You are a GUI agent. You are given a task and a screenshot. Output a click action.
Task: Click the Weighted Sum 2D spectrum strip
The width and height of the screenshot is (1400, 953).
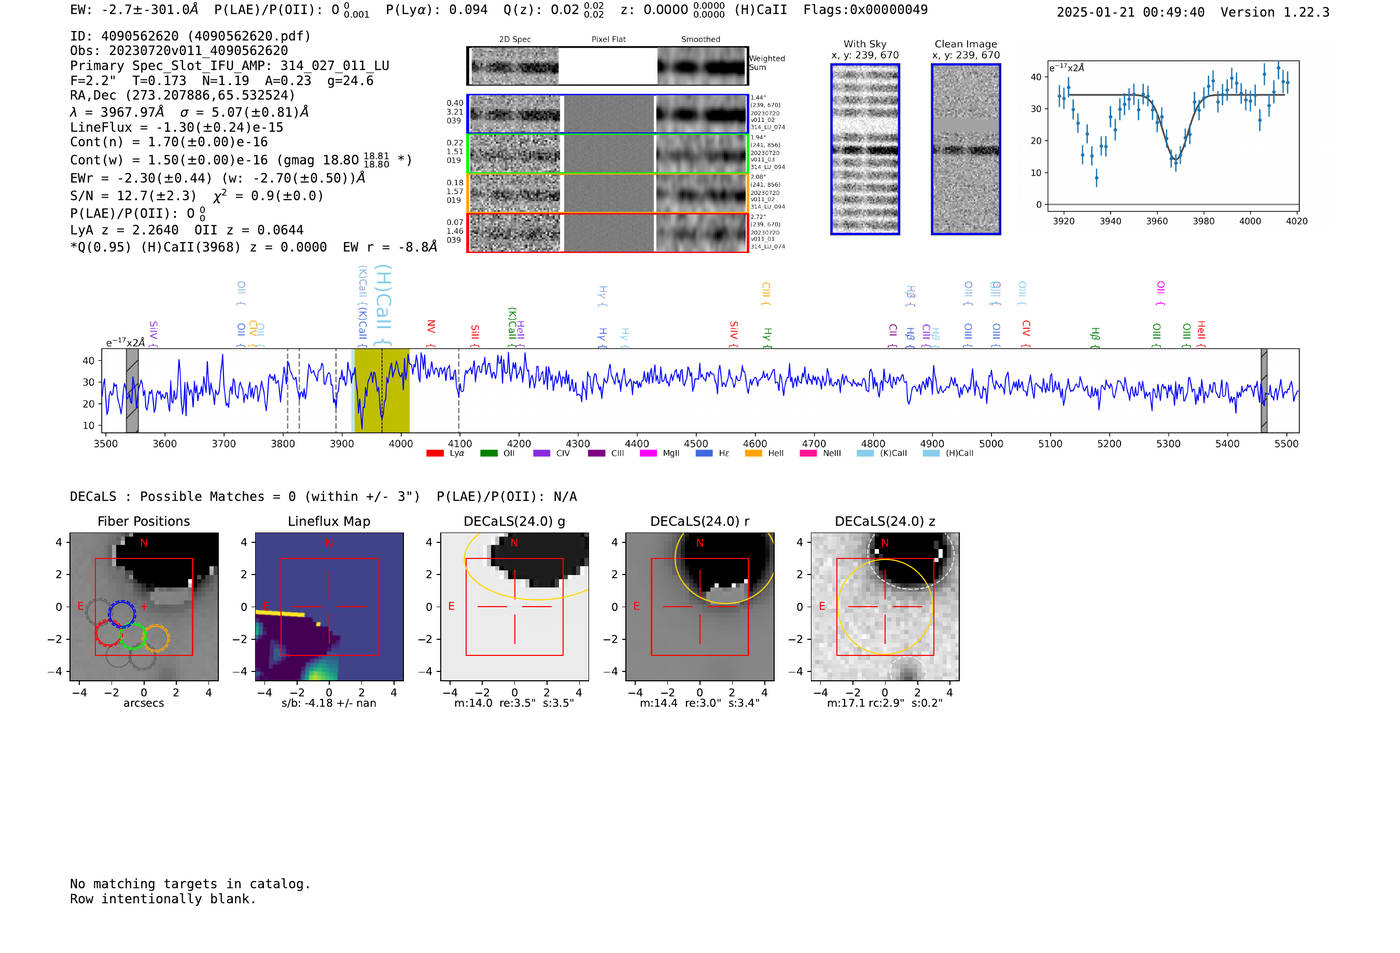pyautogui.click(x=607, y=66)
